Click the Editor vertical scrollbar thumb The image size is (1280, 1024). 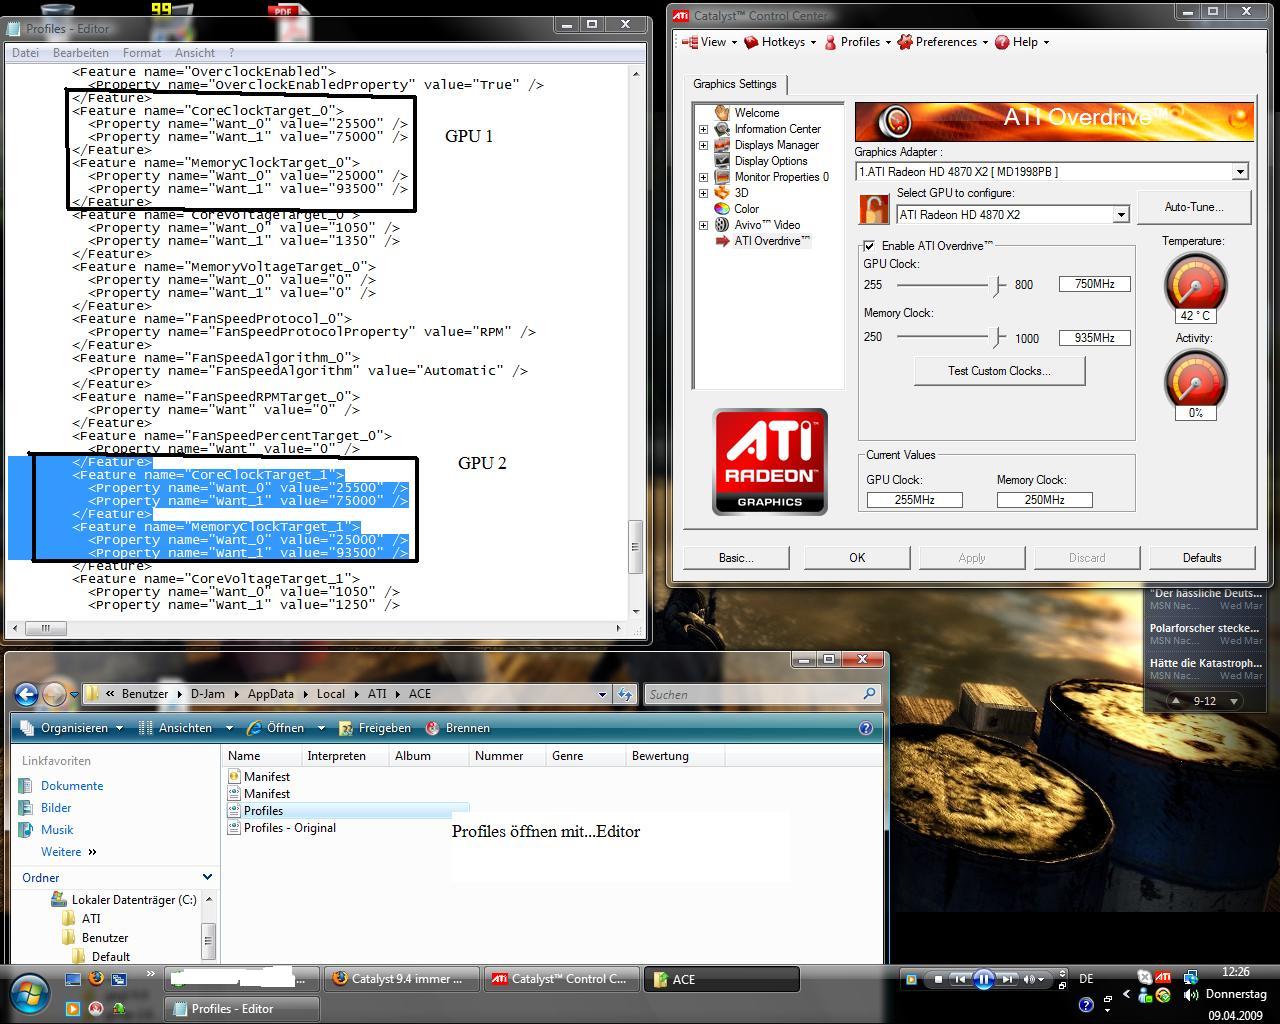636,547
